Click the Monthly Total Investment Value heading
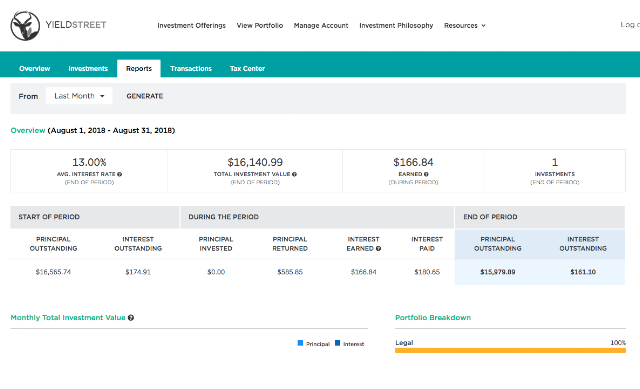The width and height of the screenshot is (640, 389). click(x=68, y=318)
